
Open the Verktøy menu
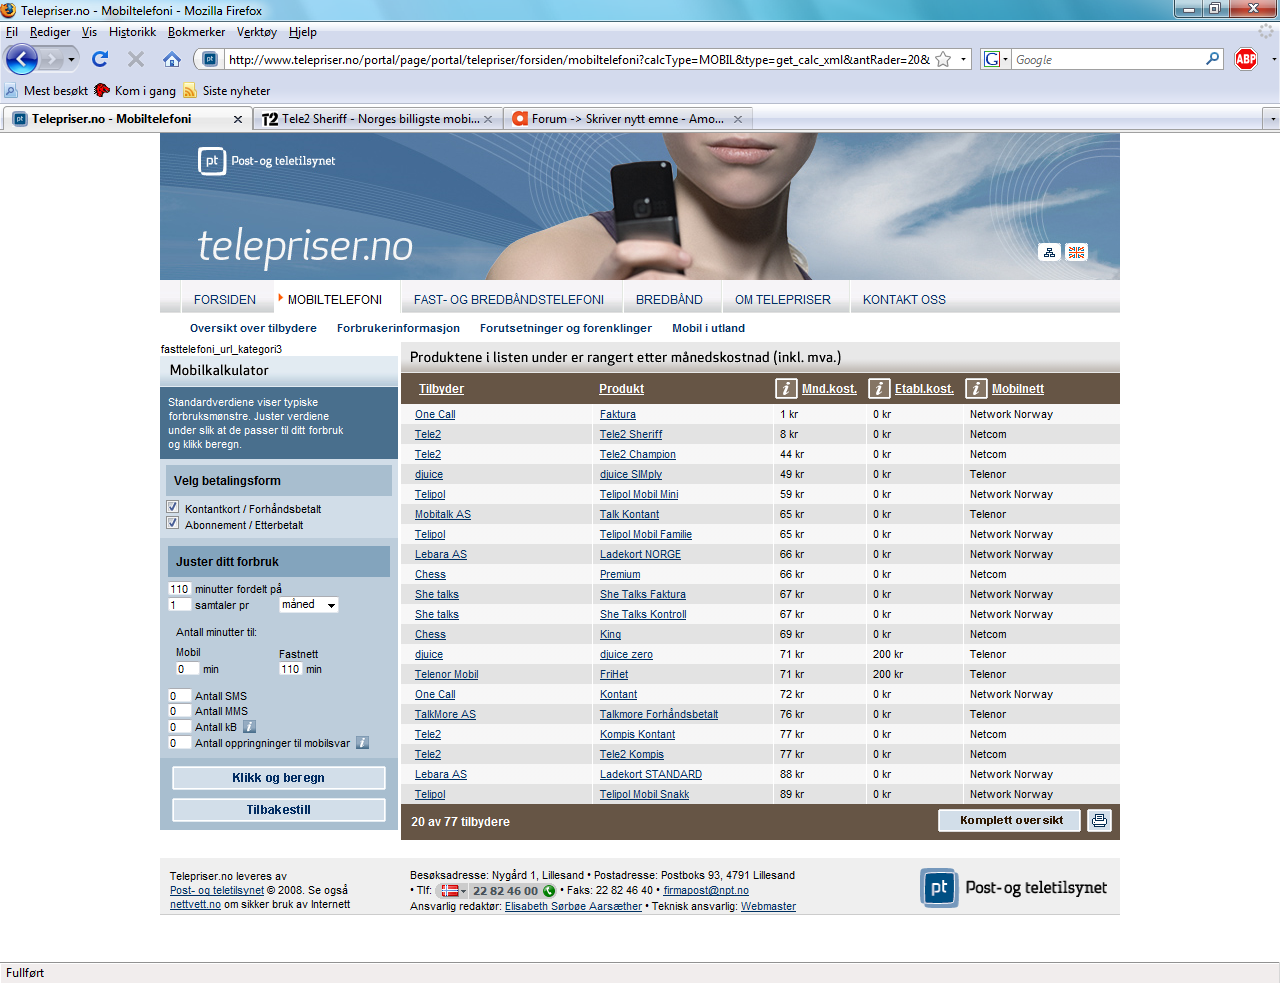[257, 32]
